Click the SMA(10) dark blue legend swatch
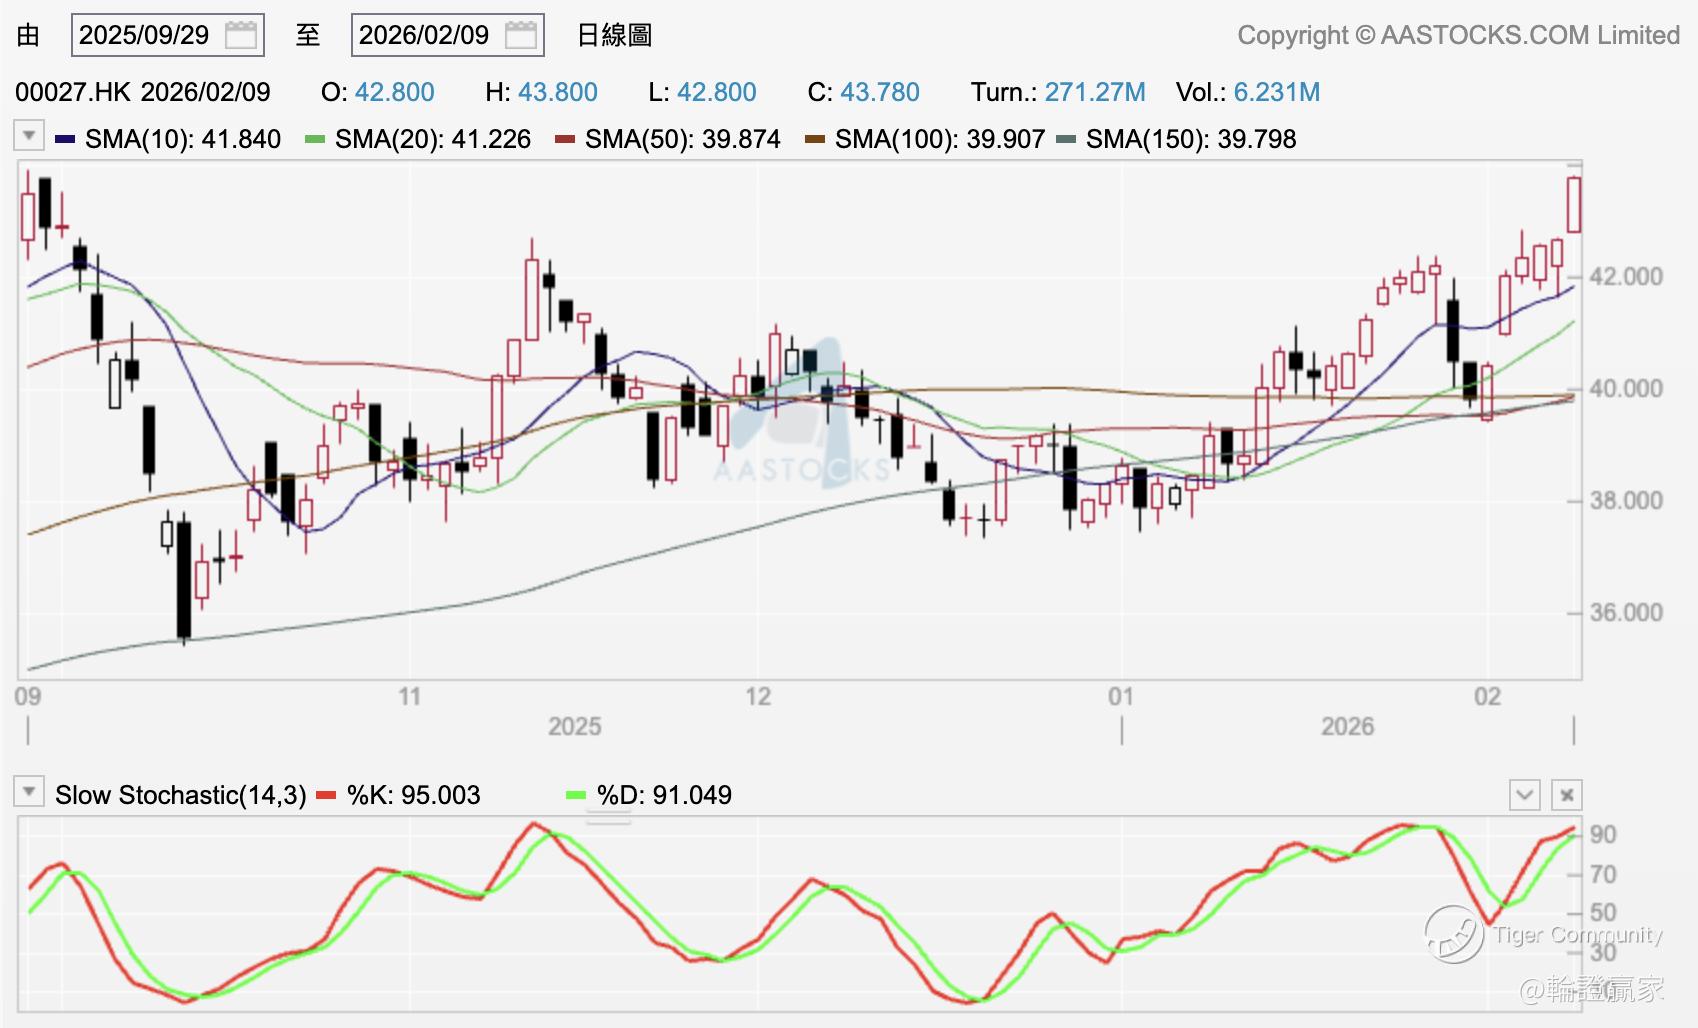1698x1028 pixels. pyautogui.click(x=65, y=139)
